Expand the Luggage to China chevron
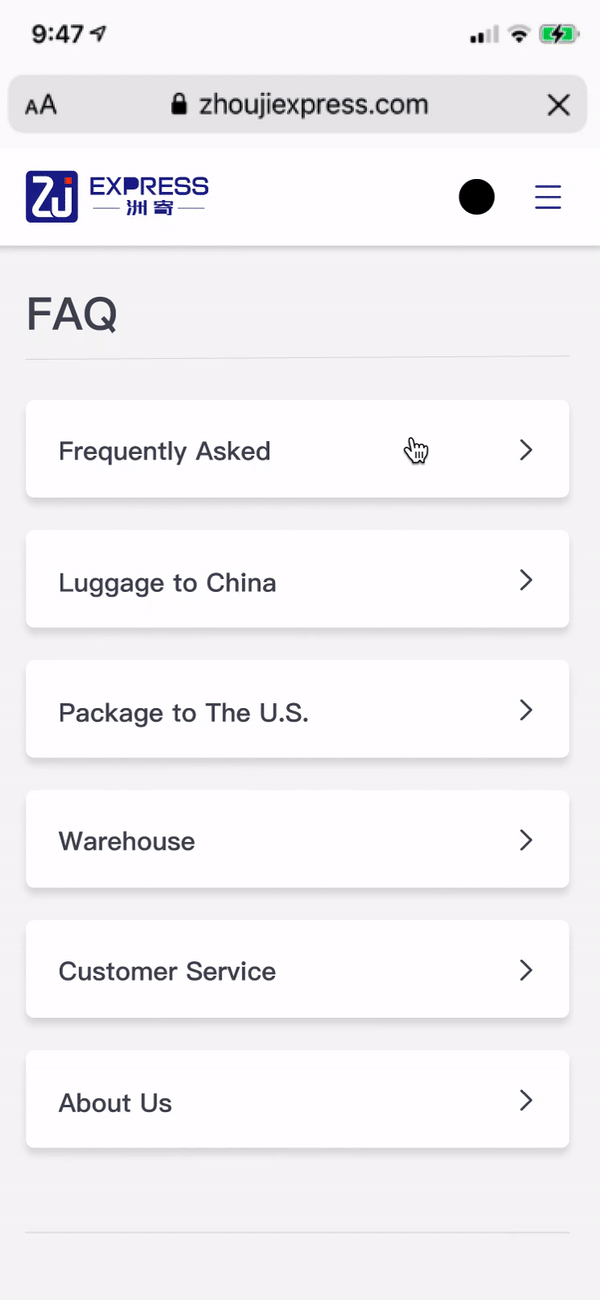Viewport: 600px width, 1300px height. (x=526, y=580)
